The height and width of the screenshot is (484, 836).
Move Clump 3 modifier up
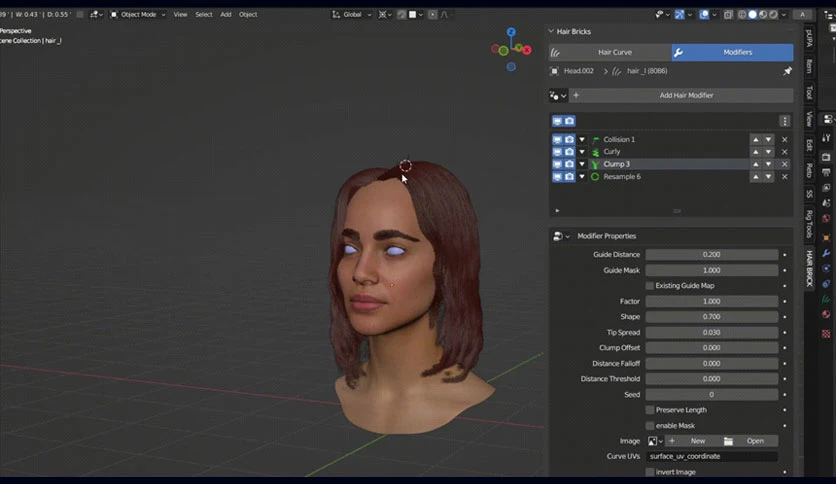755,164
